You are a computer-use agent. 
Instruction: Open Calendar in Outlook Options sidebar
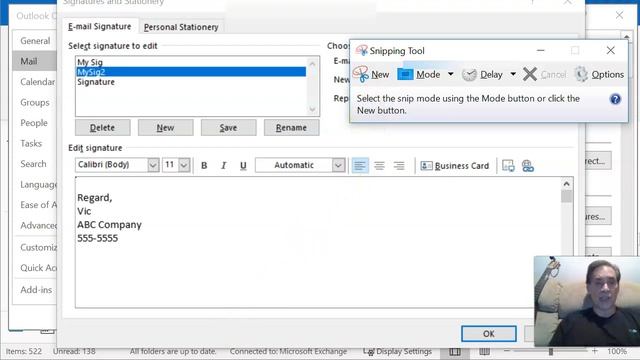click(37, 82)
